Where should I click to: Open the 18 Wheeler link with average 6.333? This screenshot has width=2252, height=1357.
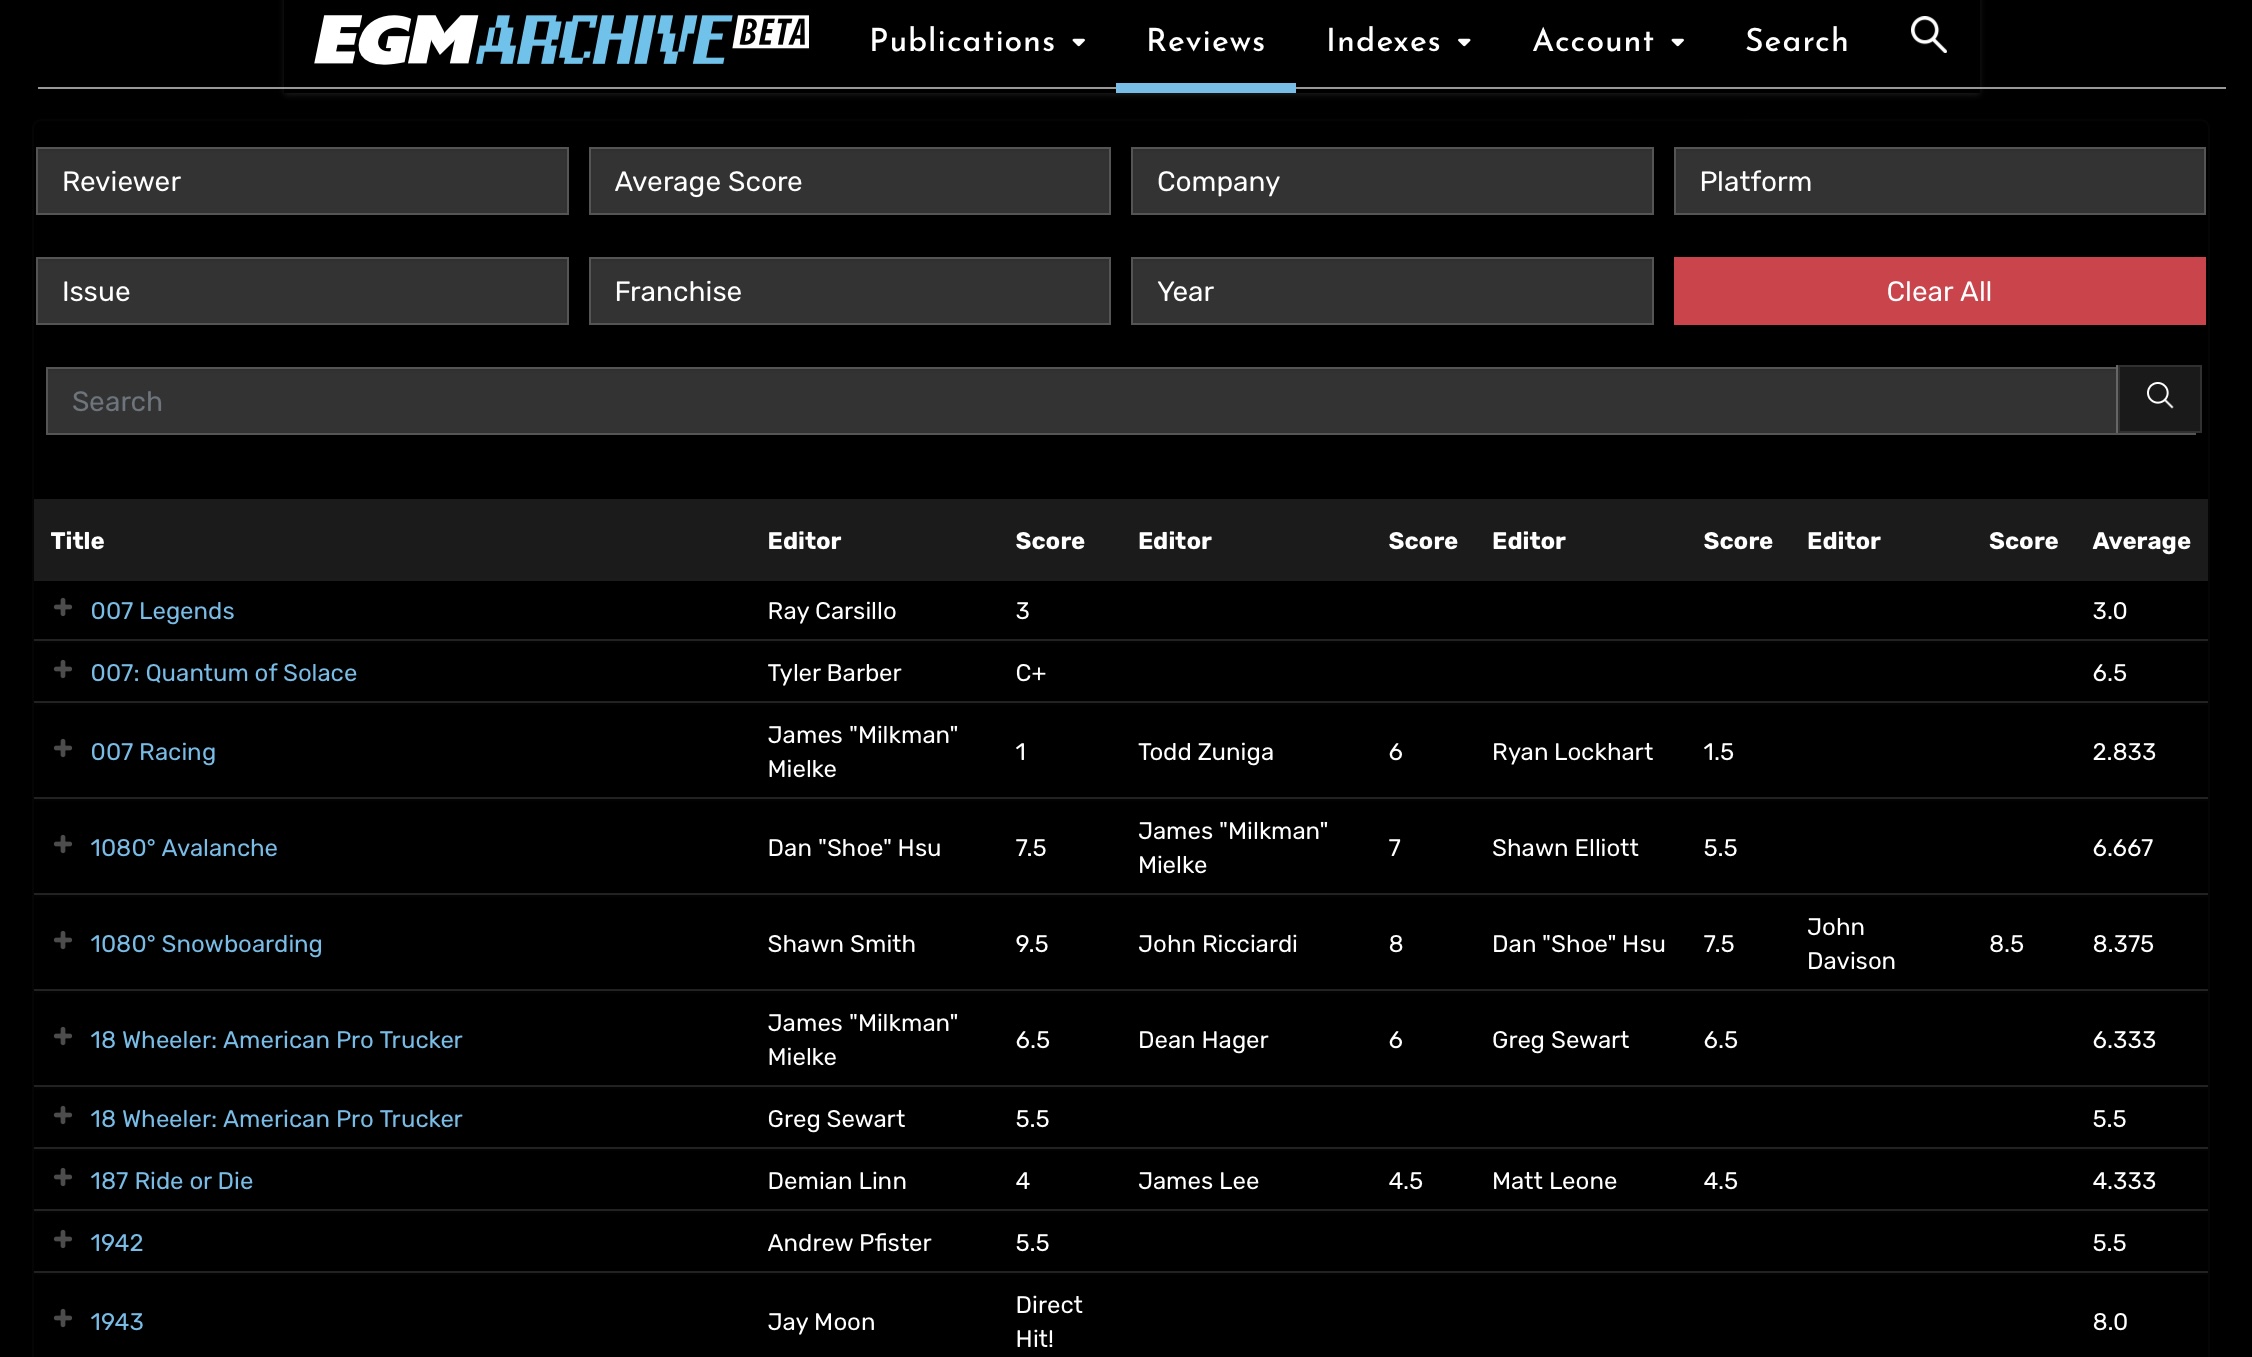(276, 1040)
